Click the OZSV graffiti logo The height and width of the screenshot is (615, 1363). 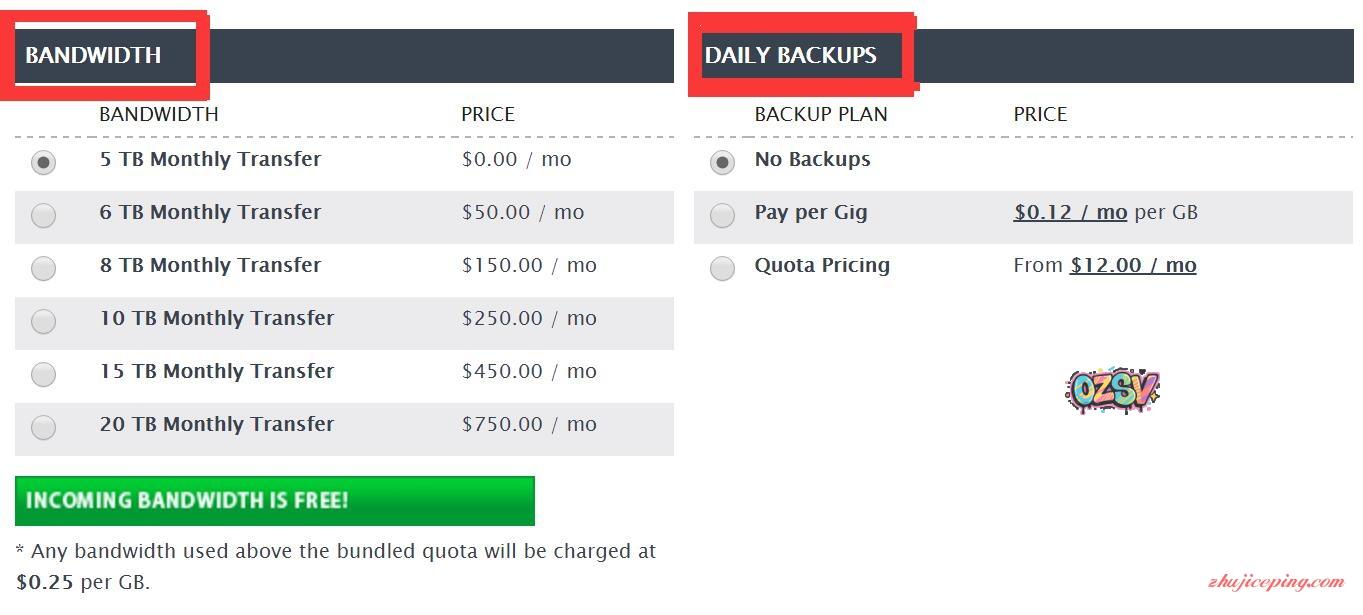(1112, 389)
